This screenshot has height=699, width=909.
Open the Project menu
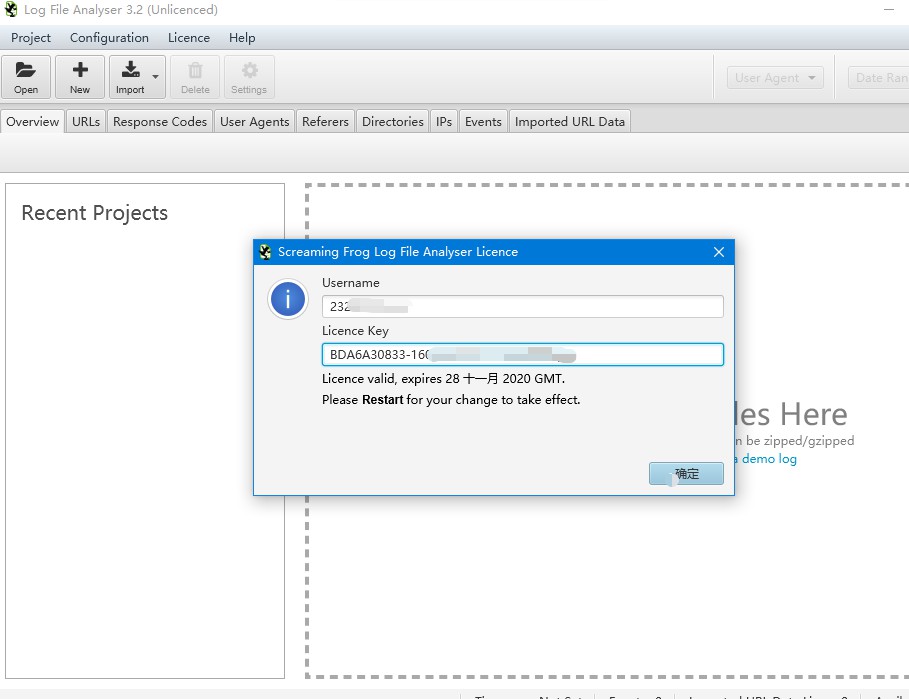pyautogui.click(x=31, y=38)
